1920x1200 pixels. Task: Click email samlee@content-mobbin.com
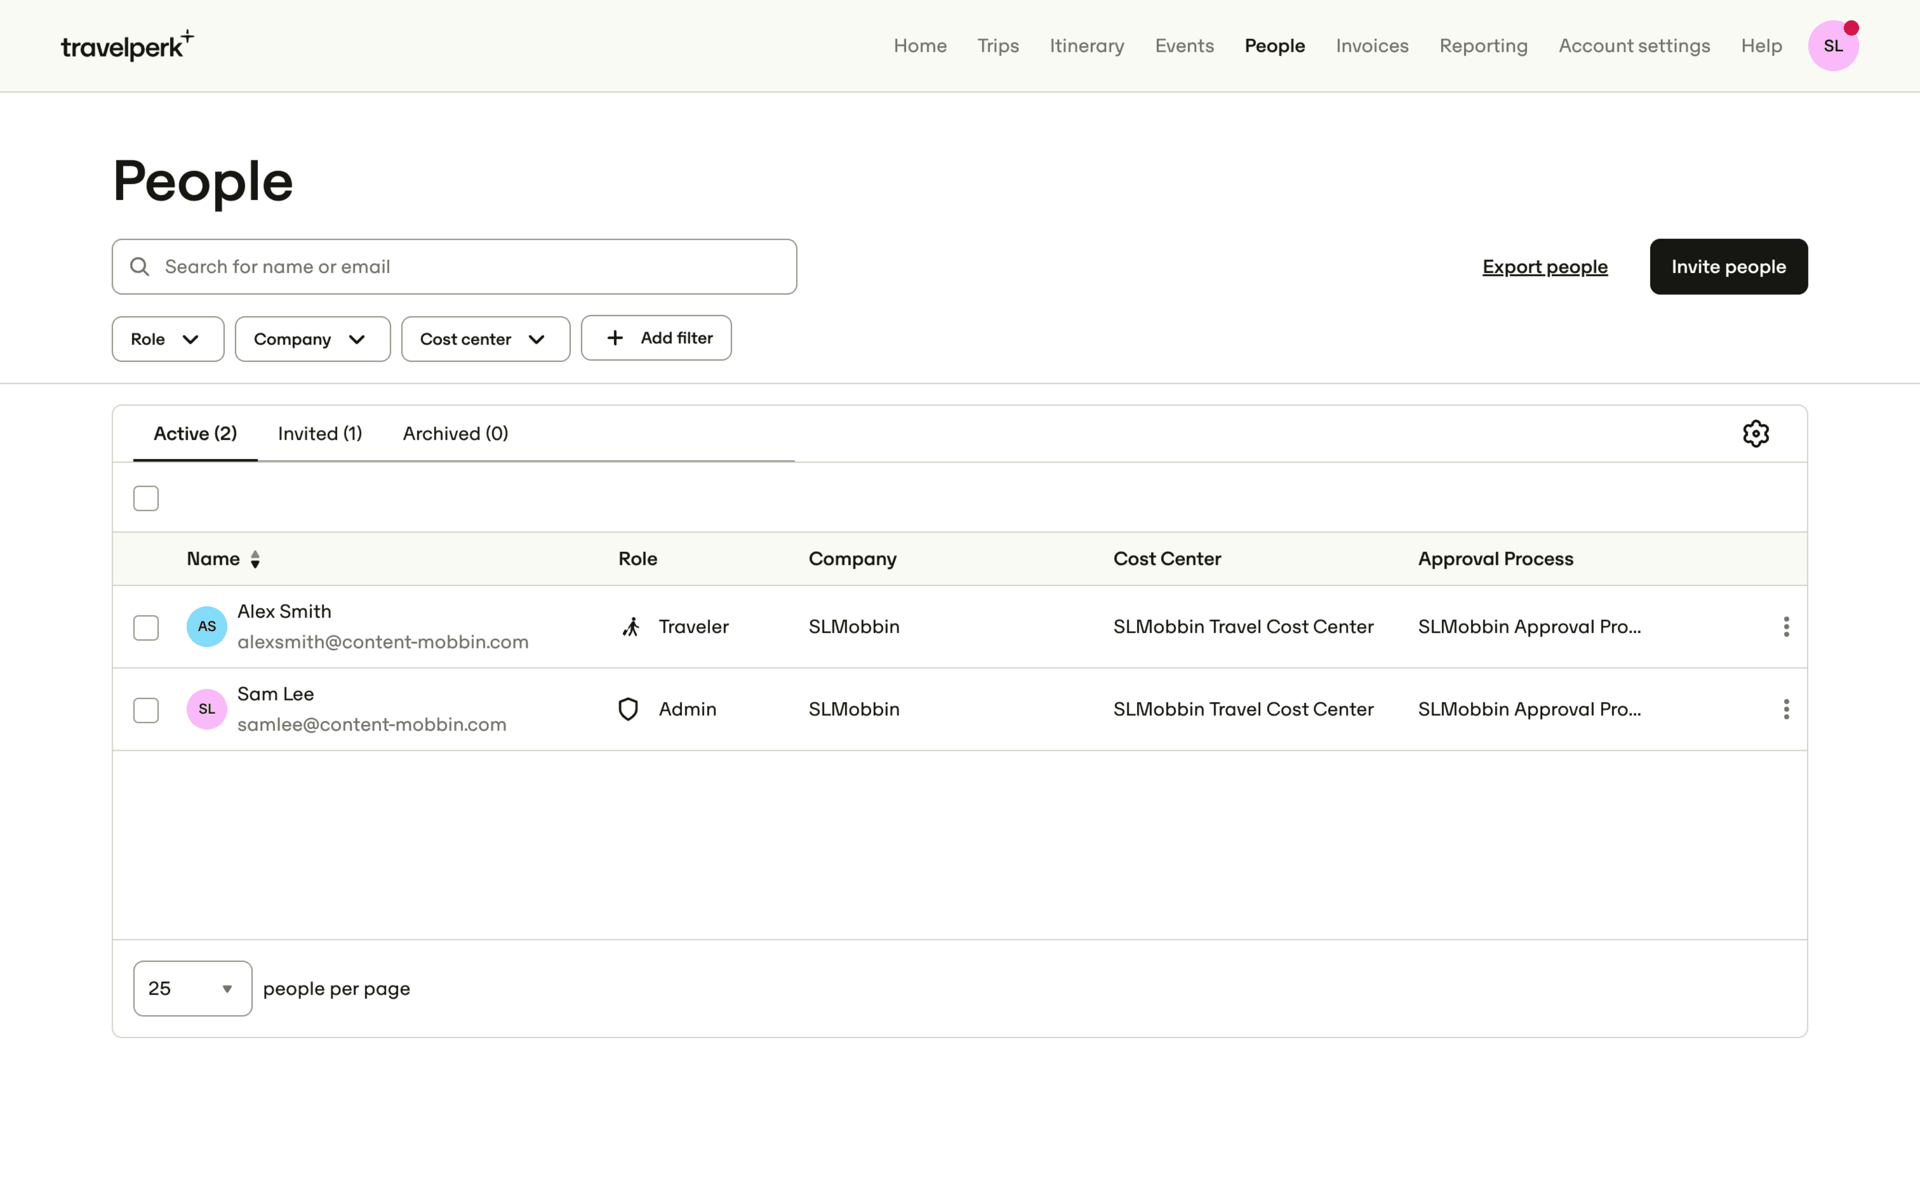(x=372, y=724)
